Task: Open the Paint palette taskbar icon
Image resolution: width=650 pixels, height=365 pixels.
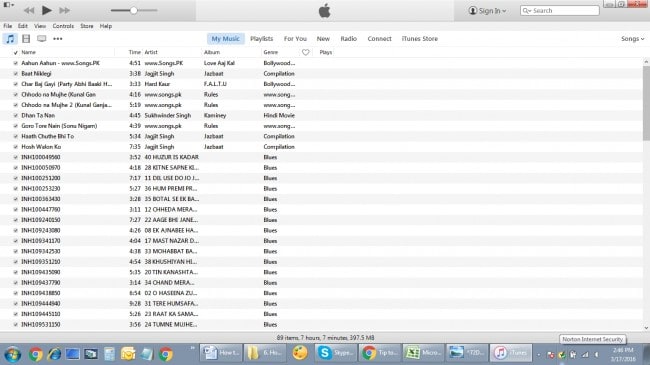Action: 300,353
